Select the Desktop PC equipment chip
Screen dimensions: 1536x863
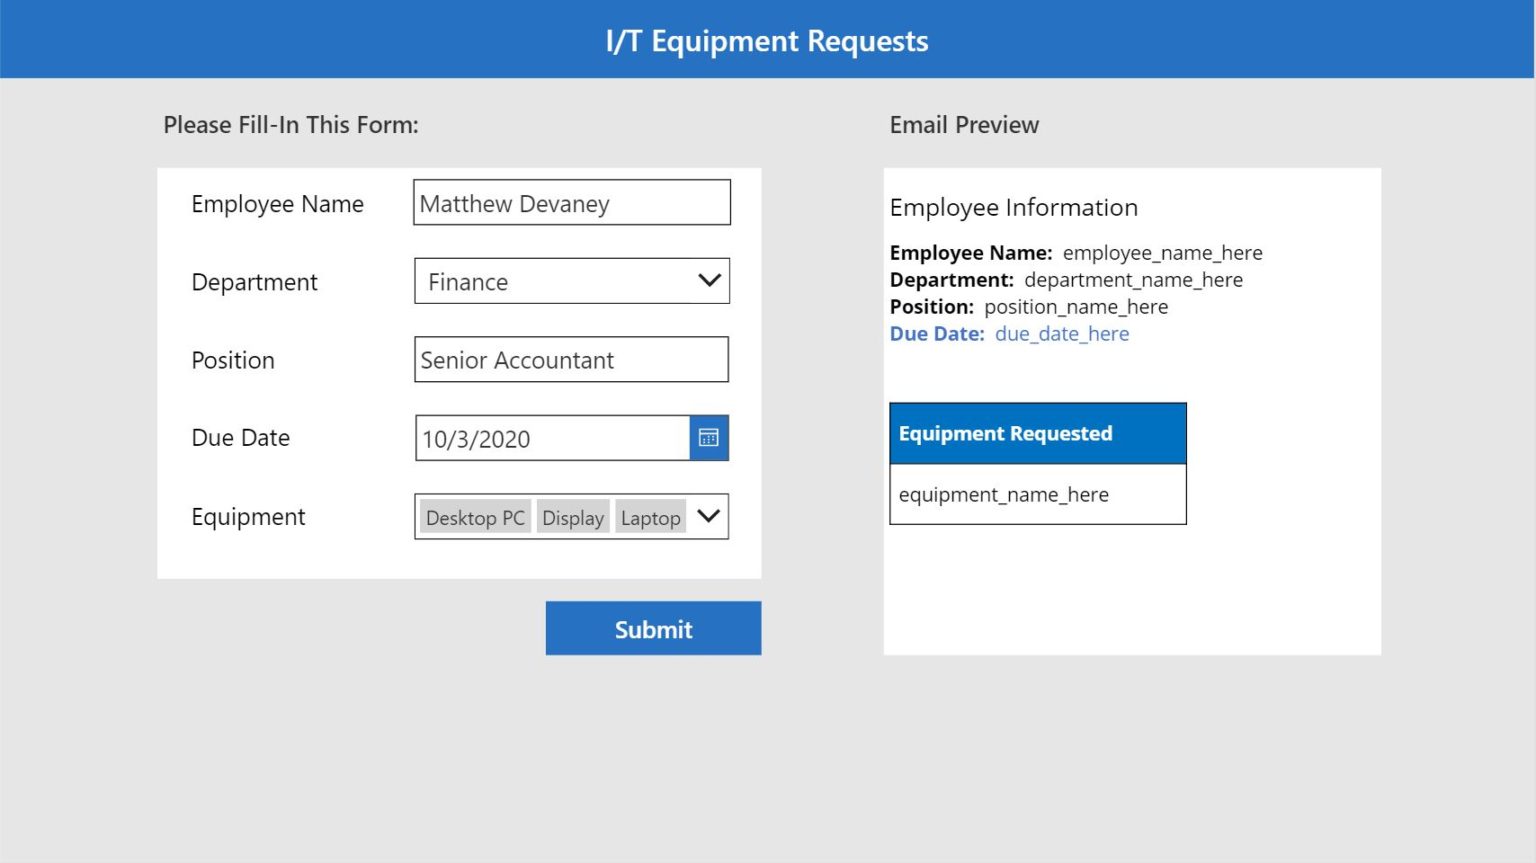[x=475, y=517]
